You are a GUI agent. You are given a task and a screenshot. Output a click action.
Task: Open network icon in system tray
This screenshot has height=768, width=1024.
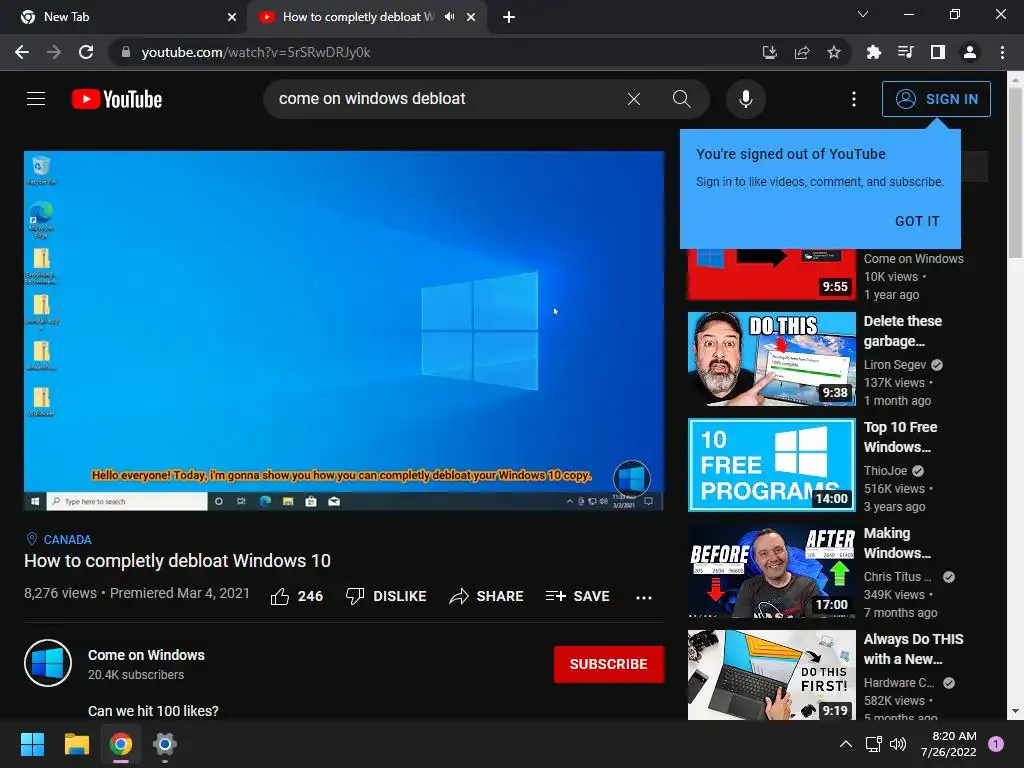tap(873, 744)
